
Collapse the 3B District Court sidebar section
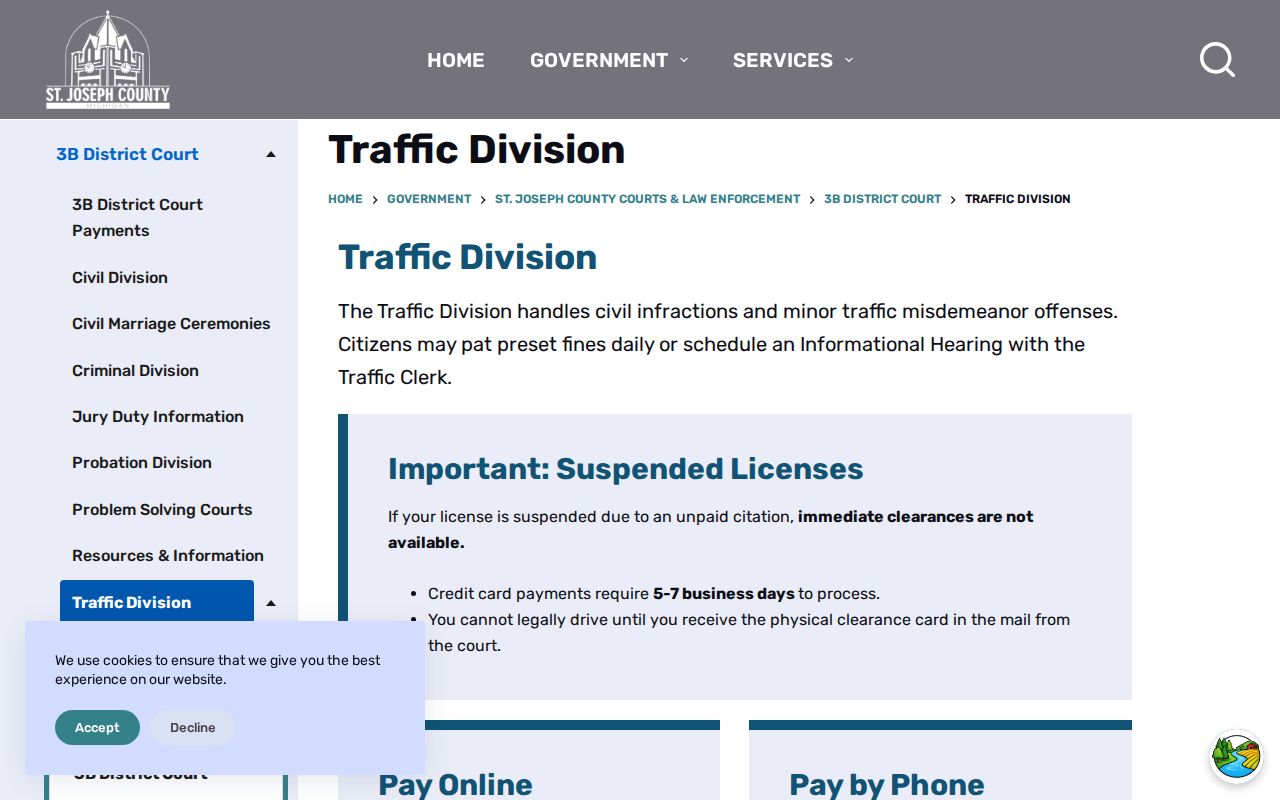click(x=271, y=154)
